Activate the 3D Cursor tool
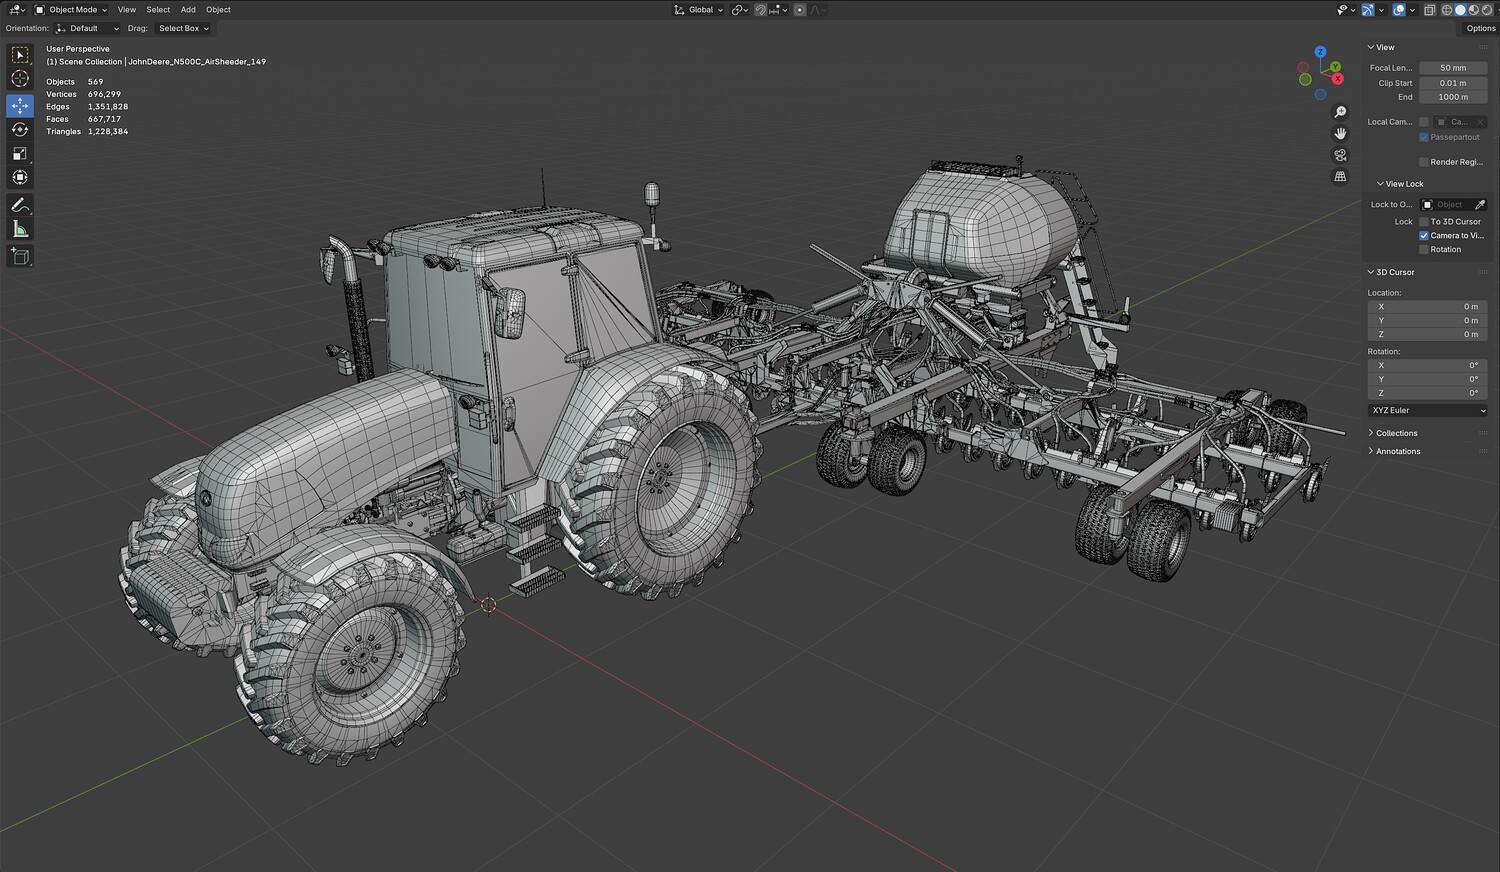Viewport: 1500px width, 872px height. [x=20, y=79]
